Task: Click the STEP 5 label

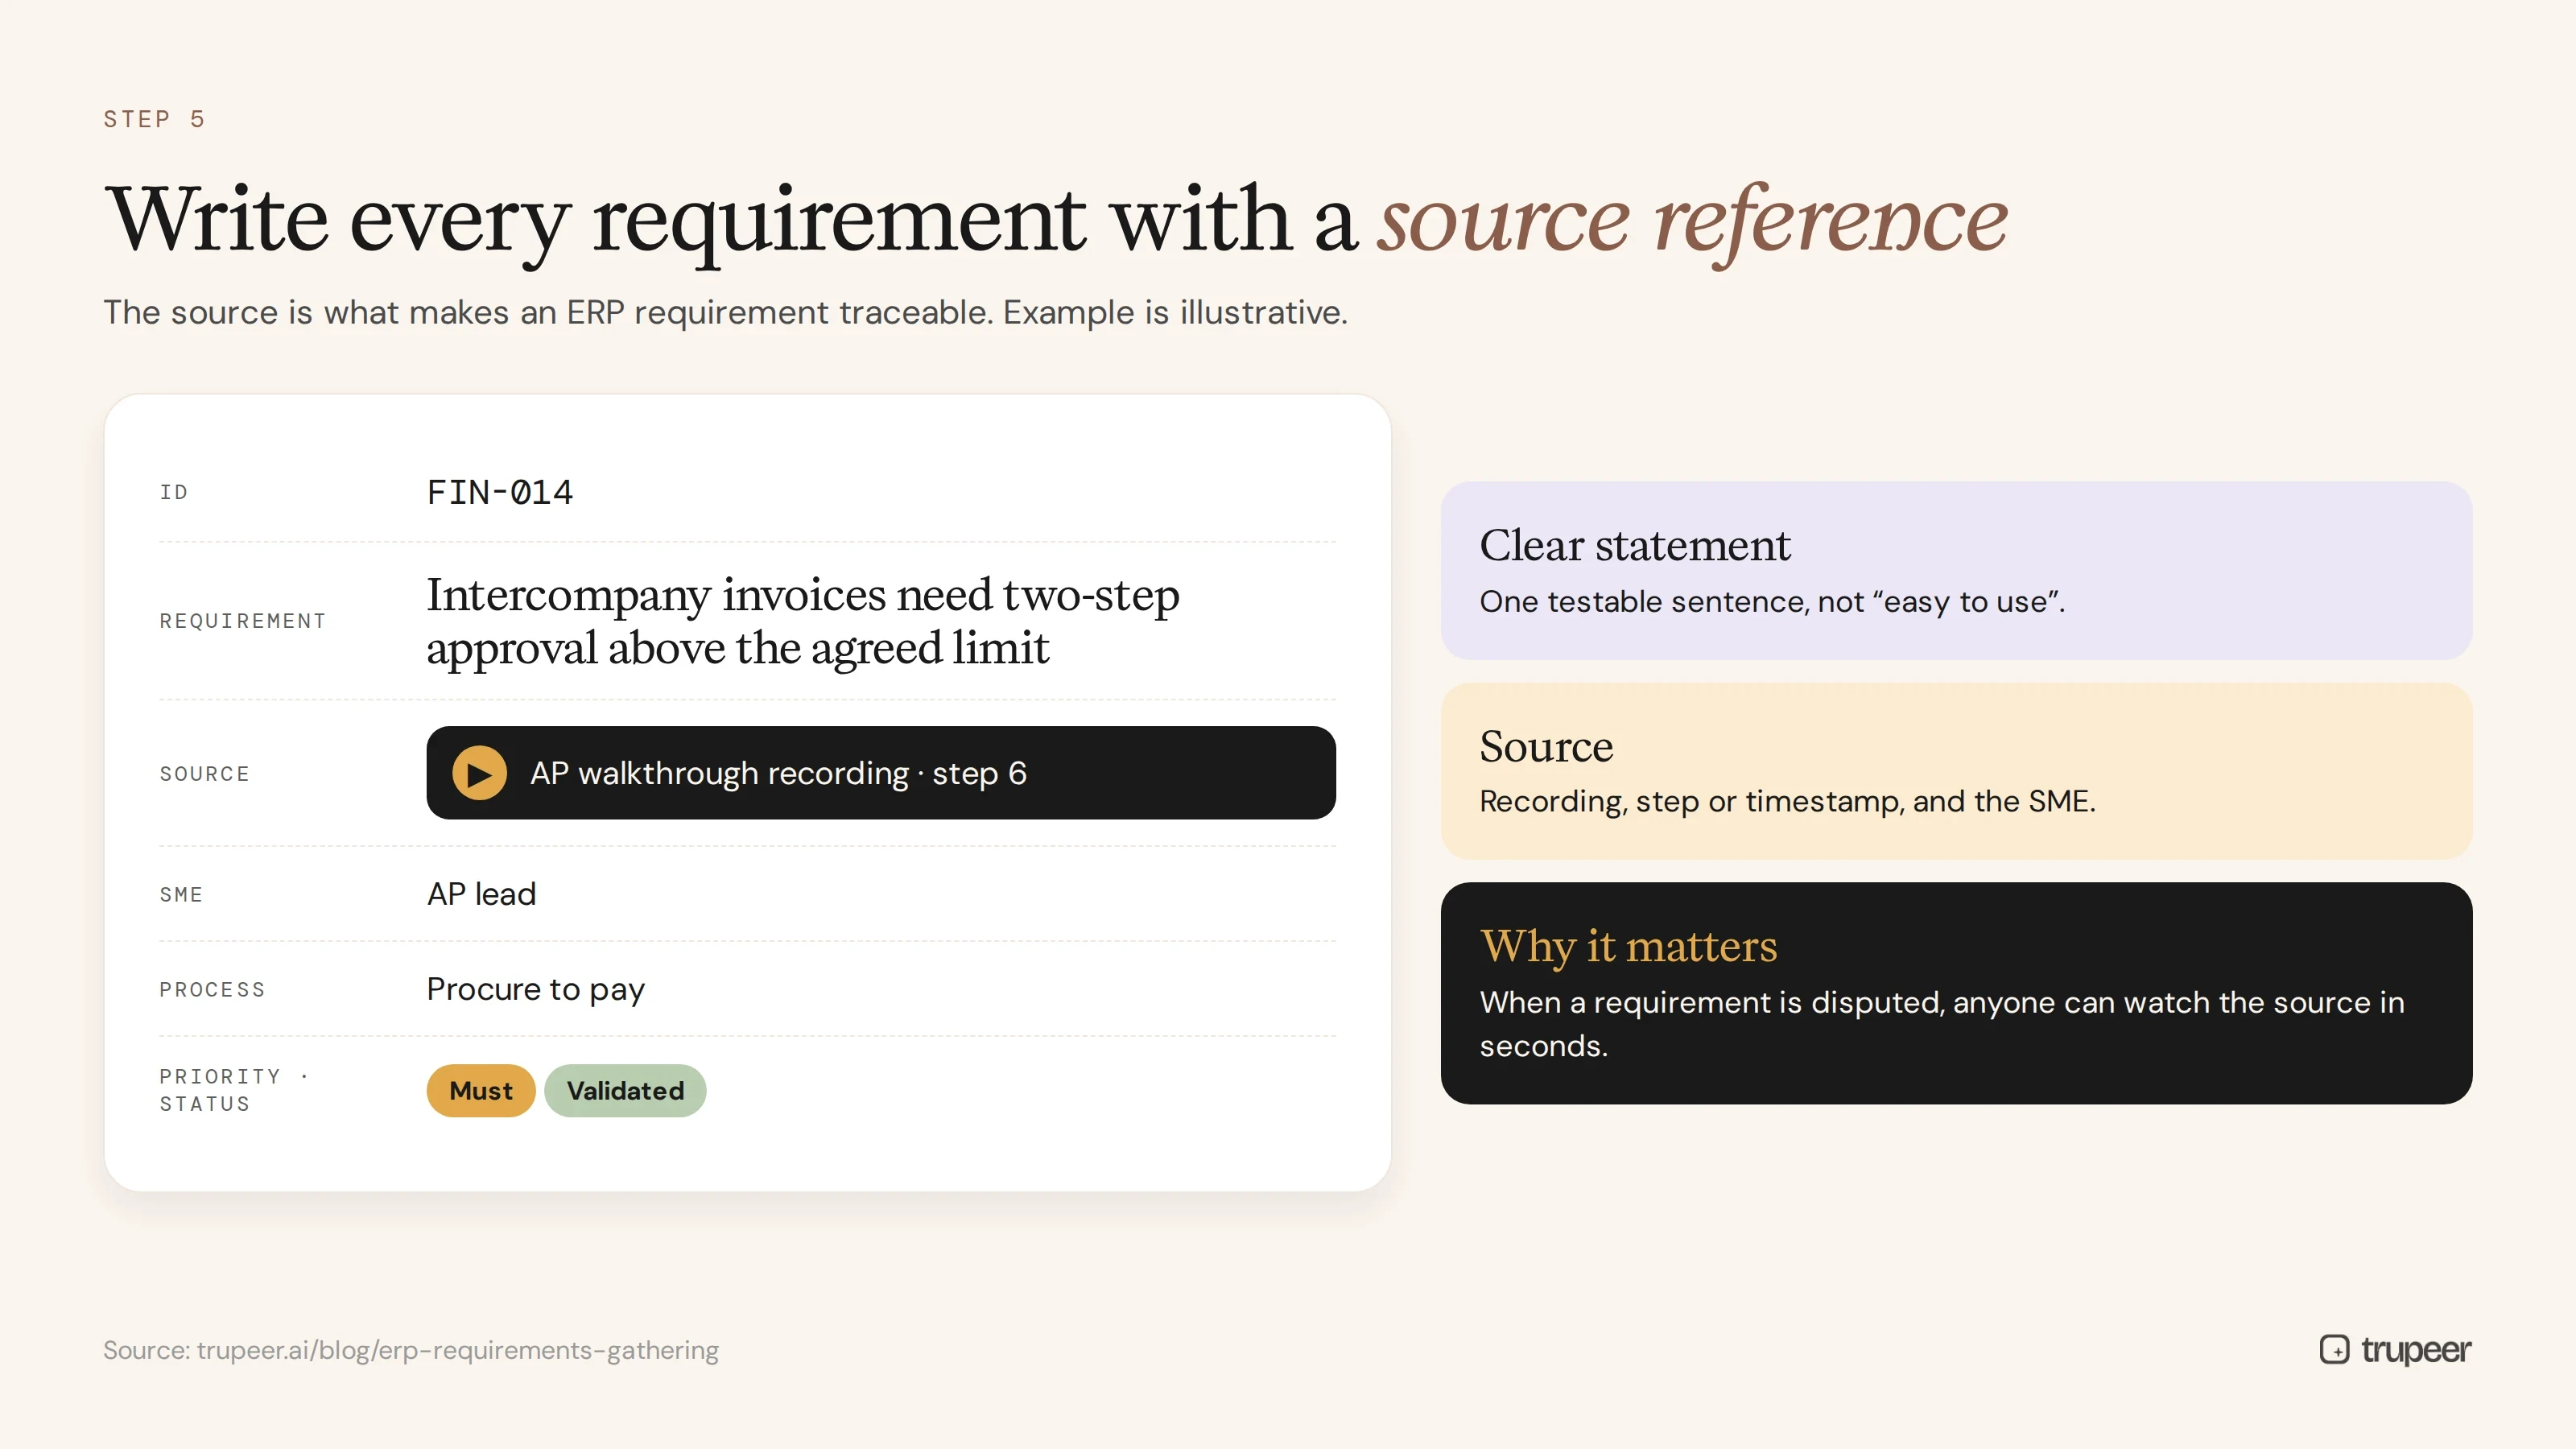Action: (x=154, y=119)
